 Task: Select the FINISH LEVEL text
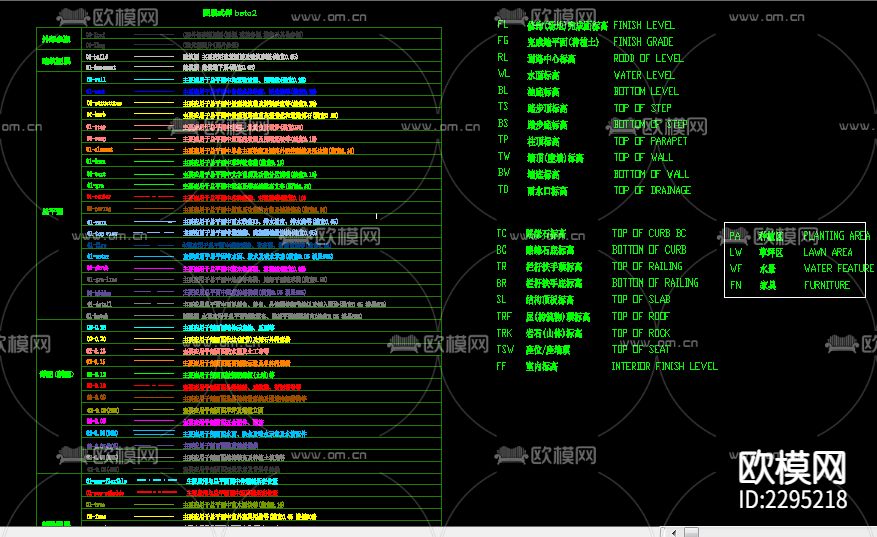[x=644, y=25]
